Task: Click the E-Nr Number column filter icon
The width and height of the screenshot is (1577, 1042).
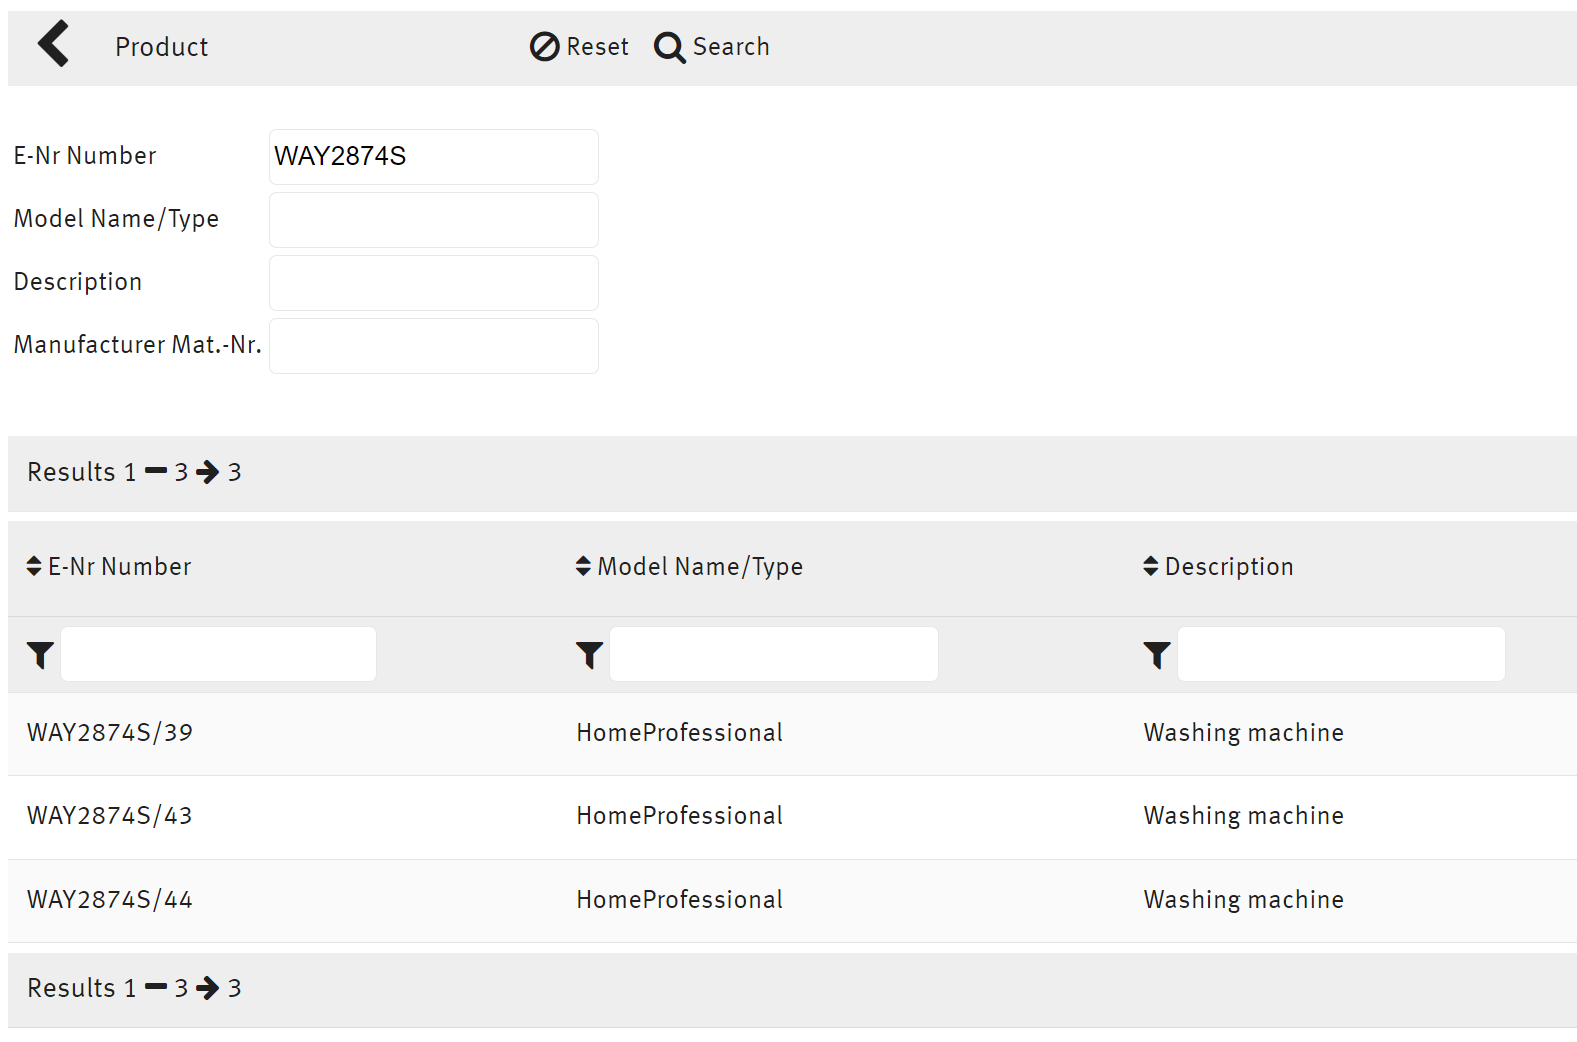Action: click(40, 655)
